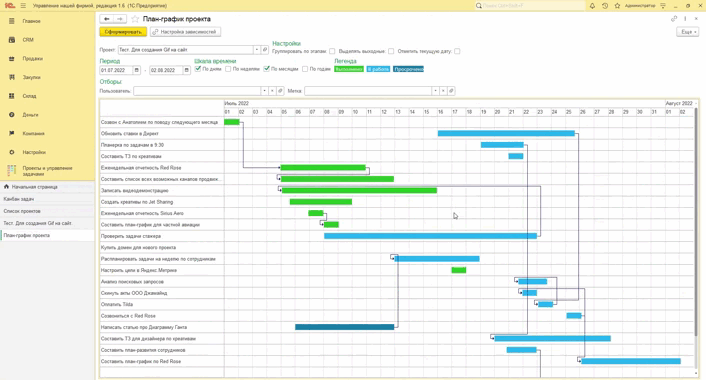Image resolution: width=706 pixels, height=380 pixels.
Task: Switch to the Список проектов tab
Action: (x=22, y=211)
